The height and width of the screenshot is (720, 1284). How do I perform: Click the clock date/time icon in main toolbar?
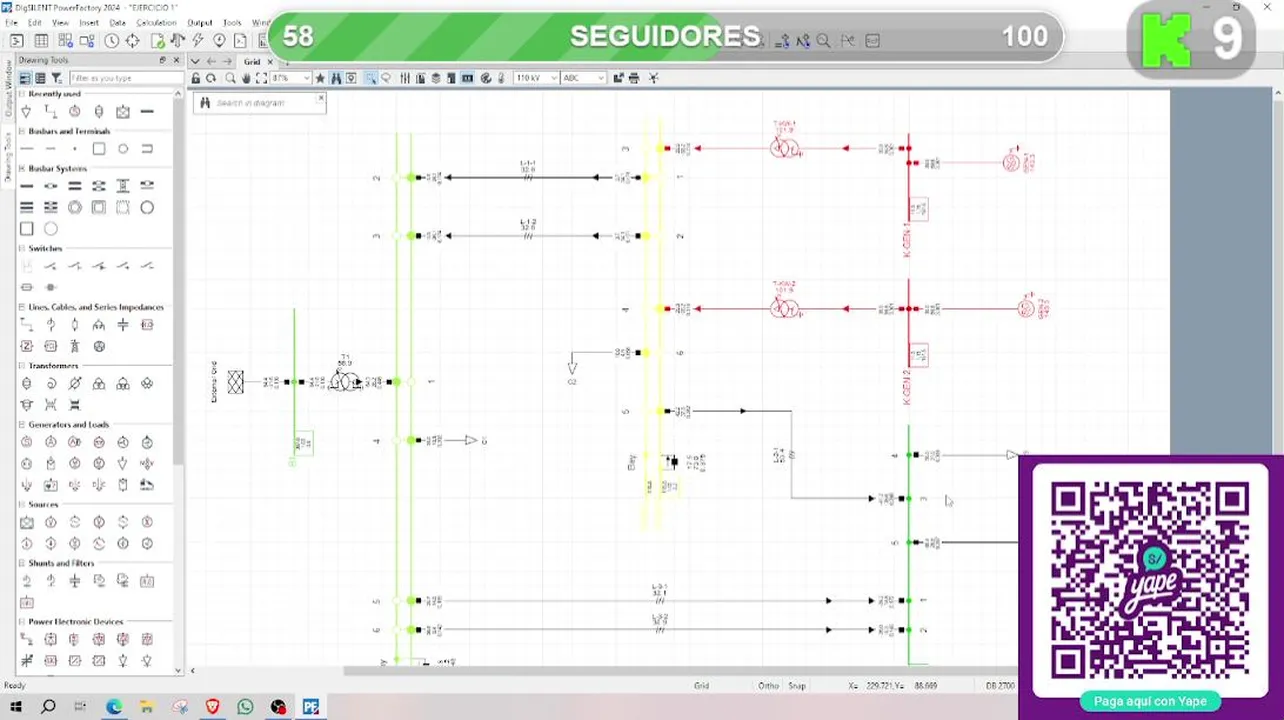(x=112, y=41)
